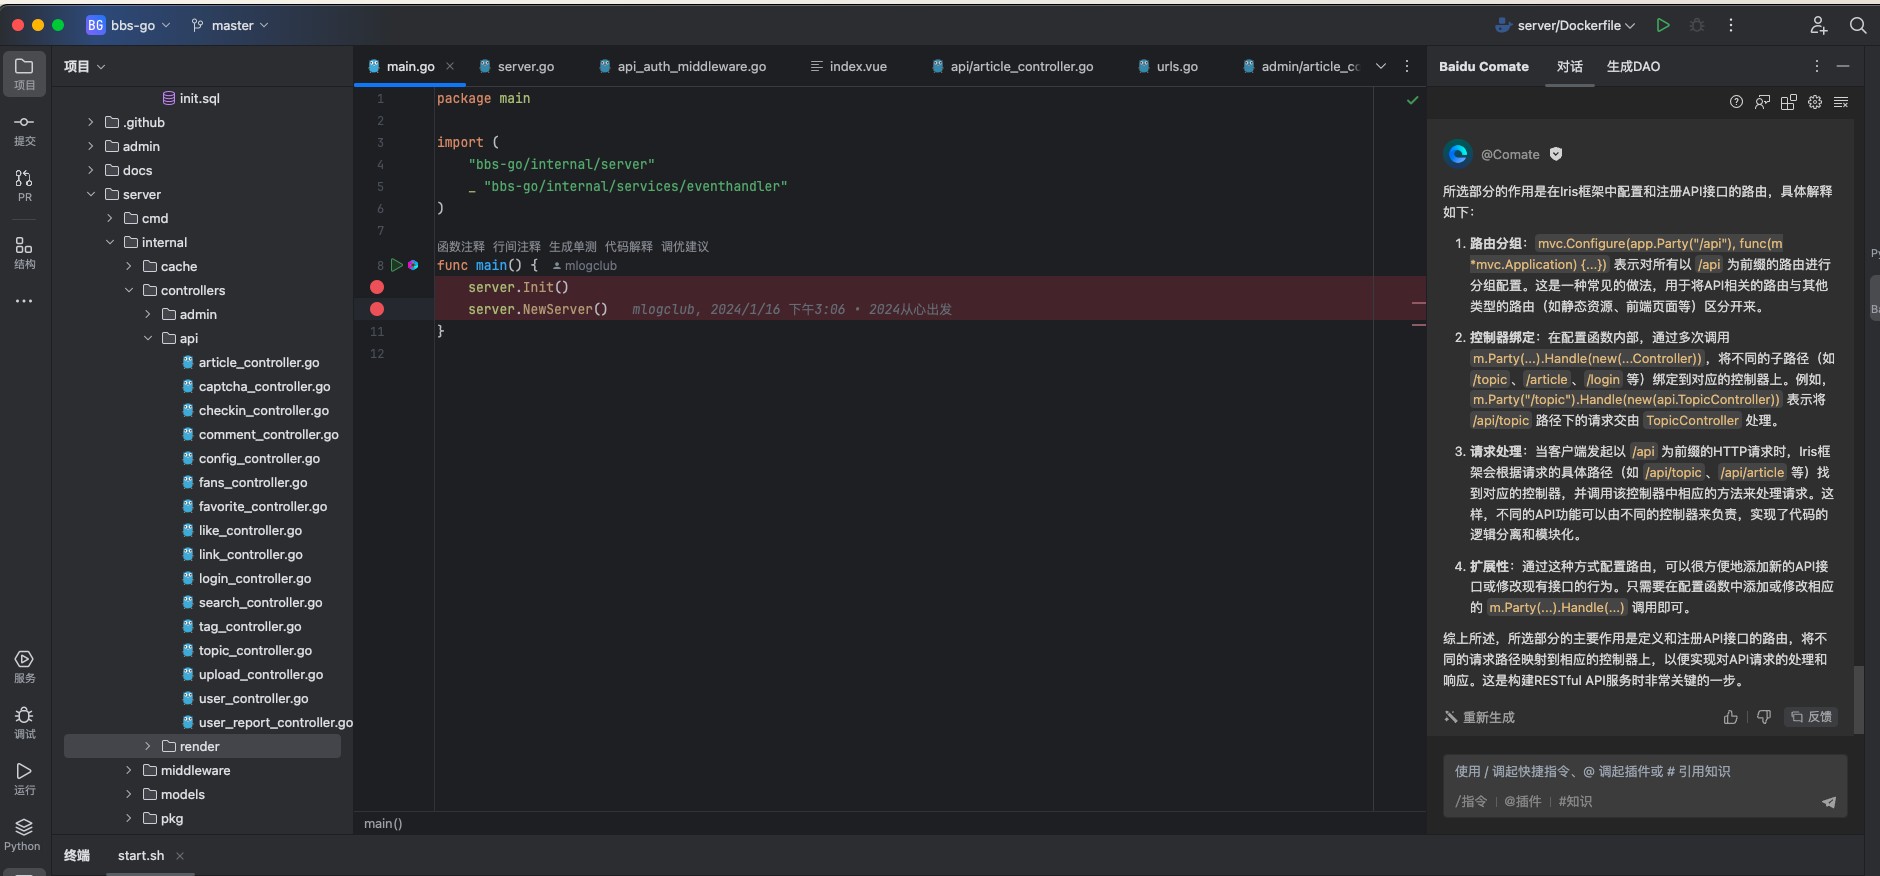
Task: Expand the cache folder
Action: (x=129, y=266)
